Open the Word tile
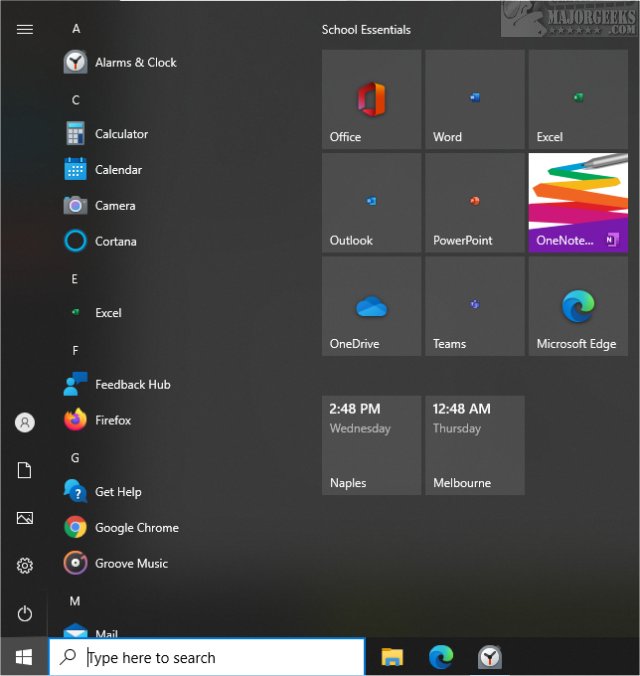The width and height of the screenshot is (640, 676). (475, 99)
